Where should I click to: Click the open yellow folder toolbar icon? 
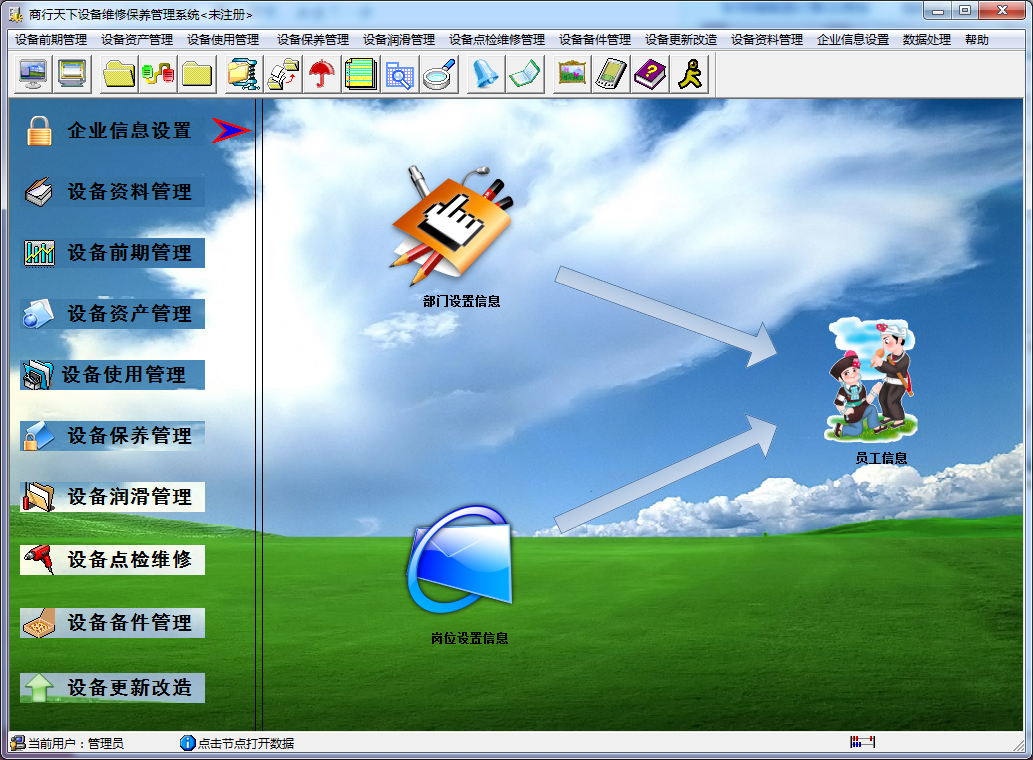tap(119, 74)
